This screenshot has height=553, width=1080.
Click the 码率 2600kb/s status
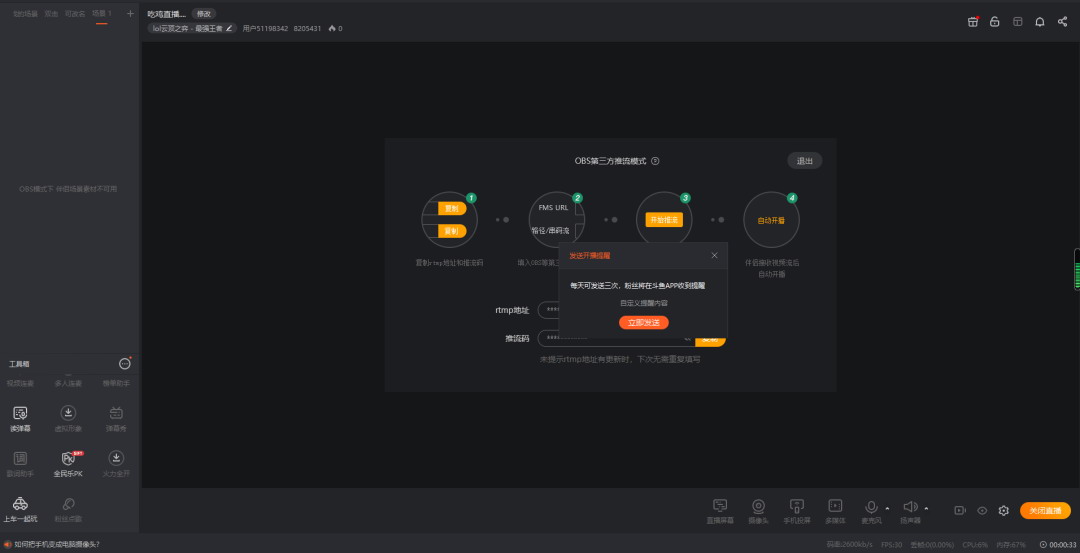click(849, 544)
